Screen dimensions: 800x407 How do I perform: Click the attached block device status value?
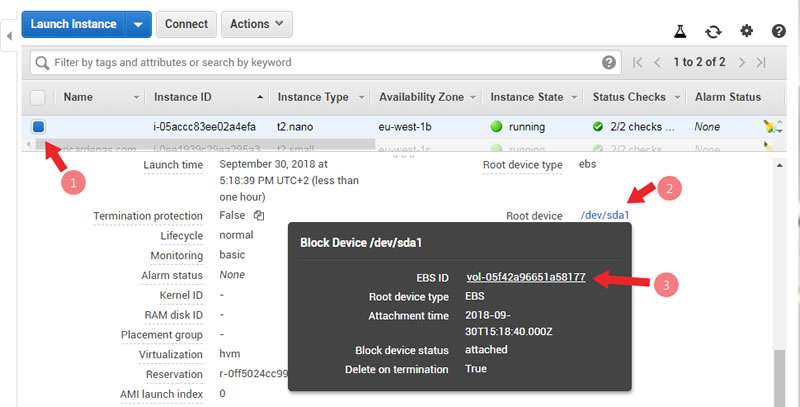(x=486, y=349)
